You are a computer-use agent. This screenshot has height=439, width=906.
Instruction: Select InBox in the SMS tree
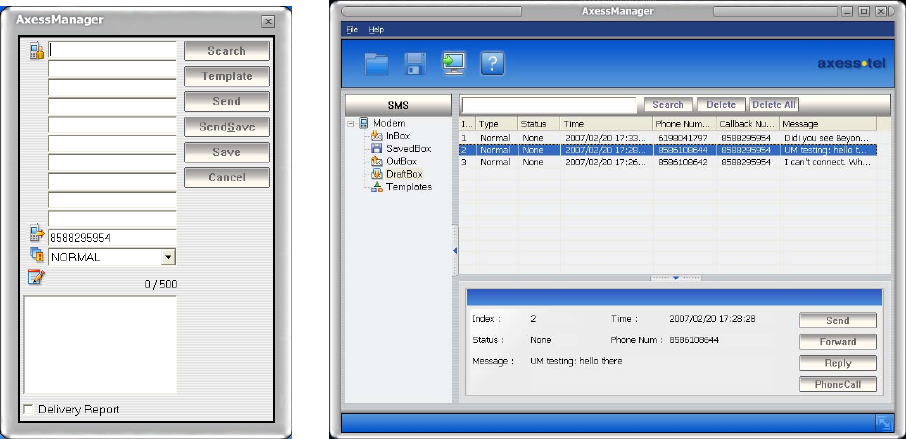coord(398,136)
